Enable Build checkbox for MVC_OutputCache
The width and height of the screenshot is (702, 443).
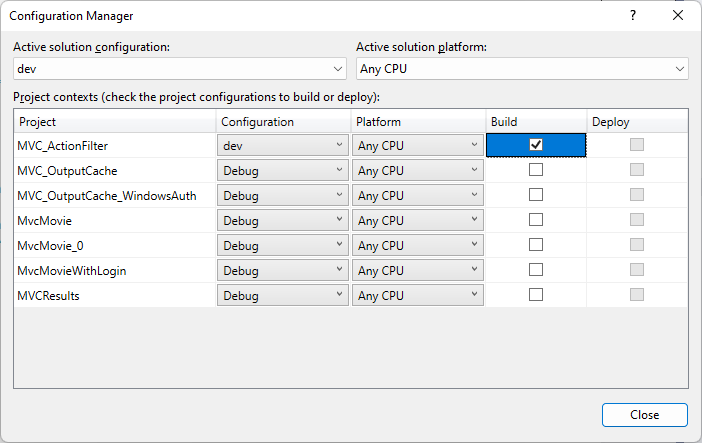click(x=536, y=170)
